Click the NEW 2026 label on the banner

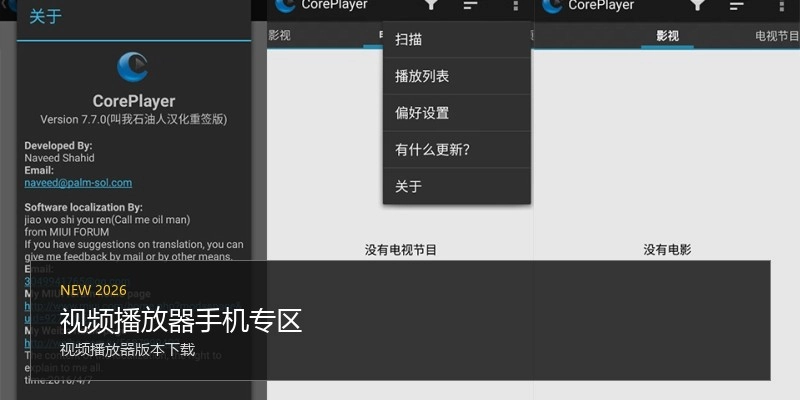point(93,290)
